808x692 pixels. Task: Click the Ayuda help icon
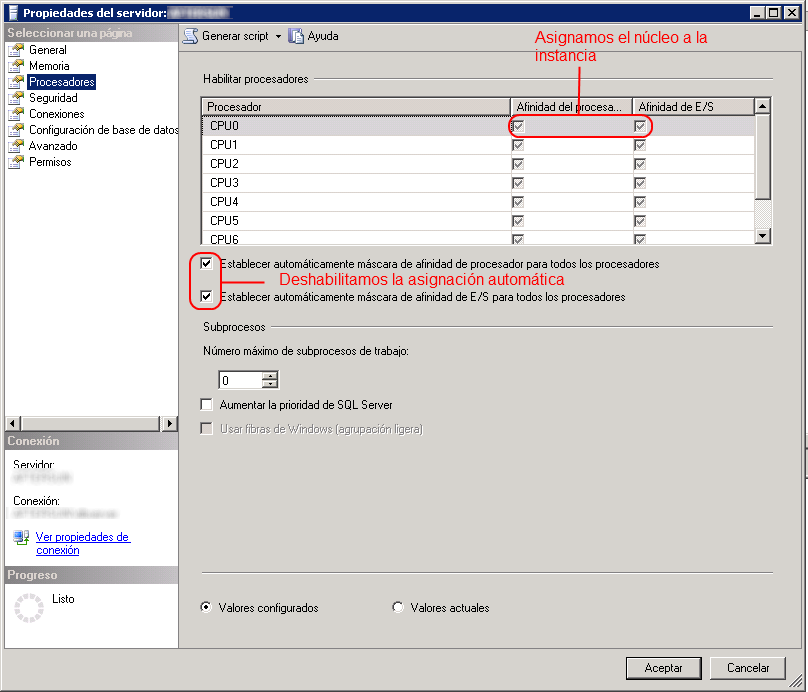point(296,36)
